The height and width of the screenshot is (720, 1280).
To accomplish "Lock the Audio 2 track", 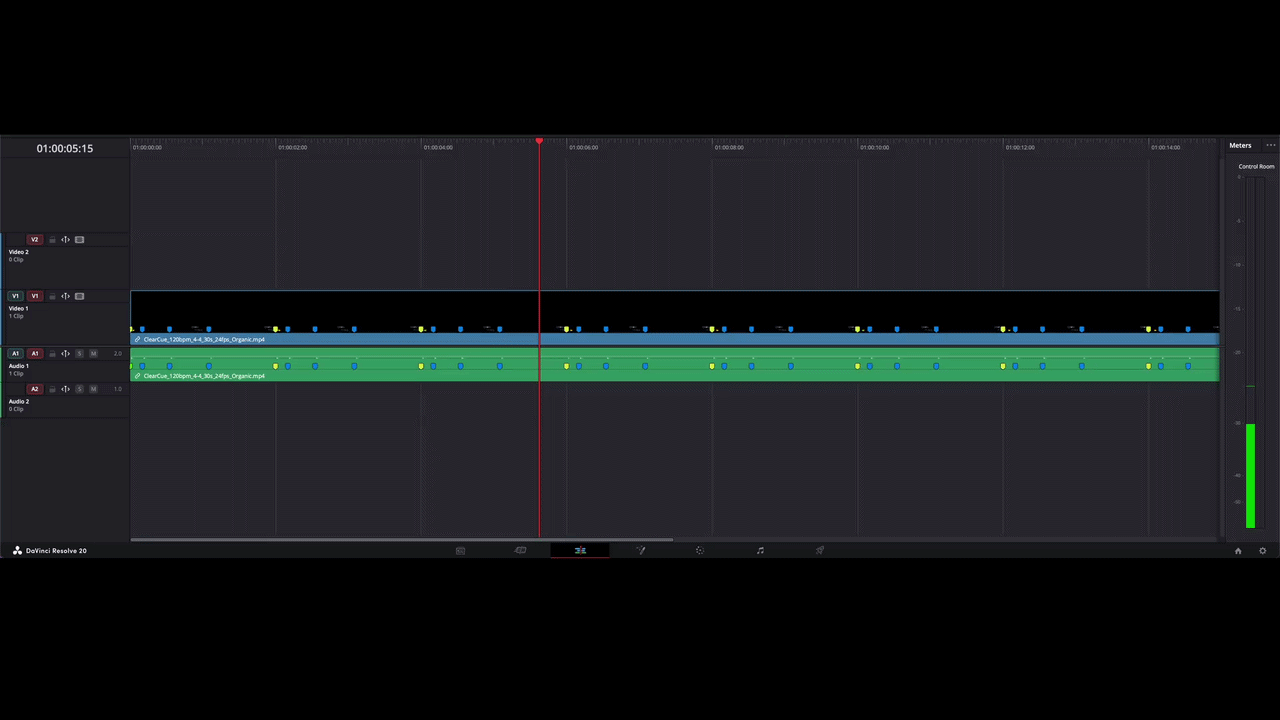I will click(x=52, y=389).
